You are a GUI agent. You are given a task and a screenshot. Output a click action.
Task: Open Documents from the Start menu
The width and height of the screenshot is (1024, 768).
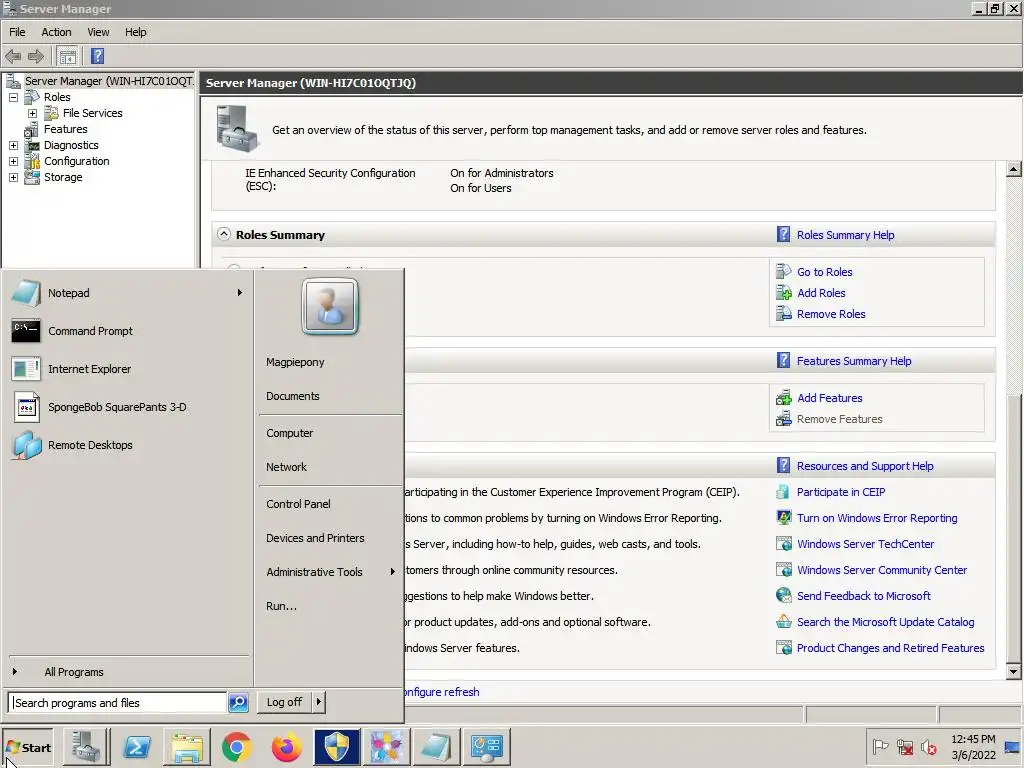293,396
